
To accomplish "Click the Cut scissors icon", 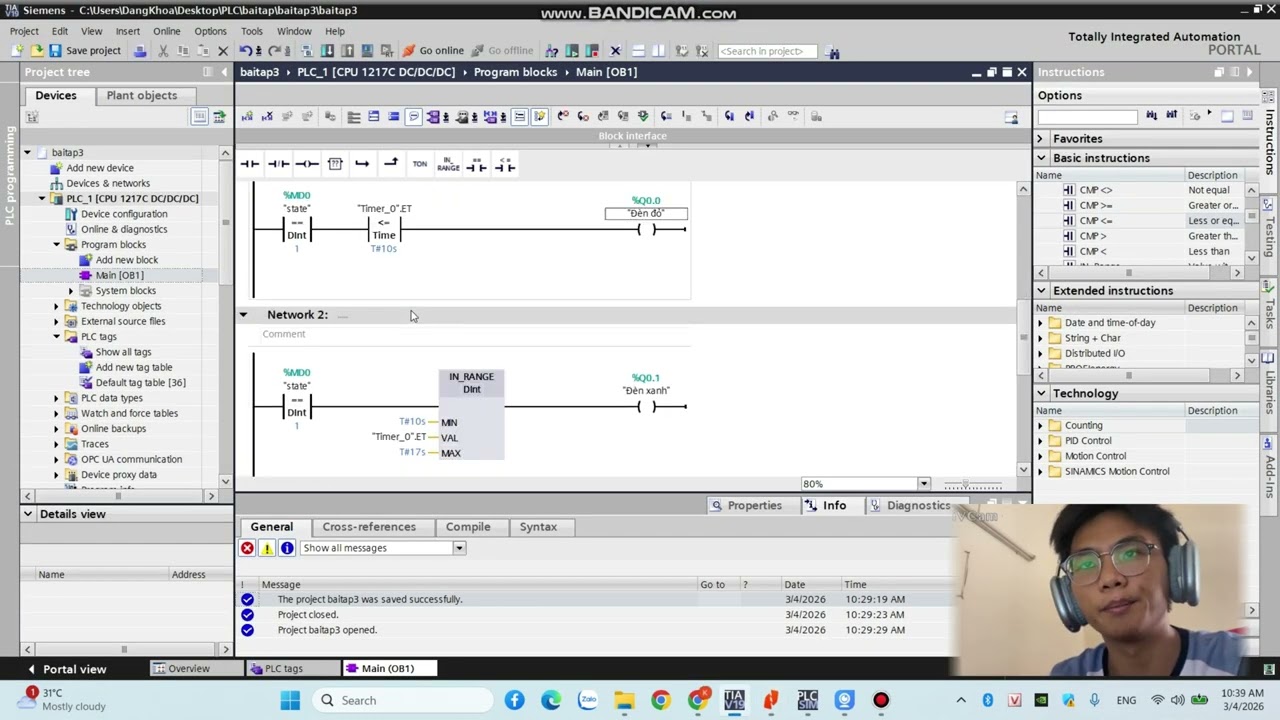I will [x=163, y=51].
